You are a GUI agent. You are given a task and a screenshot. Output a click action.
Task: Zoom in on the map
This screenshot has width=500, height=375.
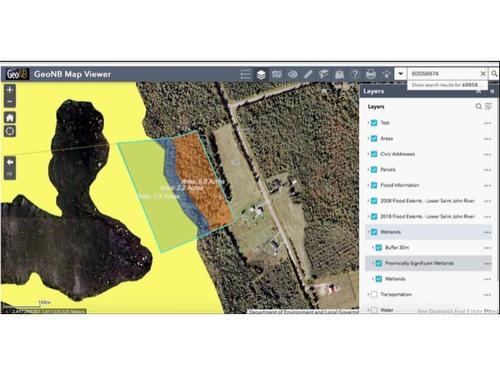tap(10, 90)
